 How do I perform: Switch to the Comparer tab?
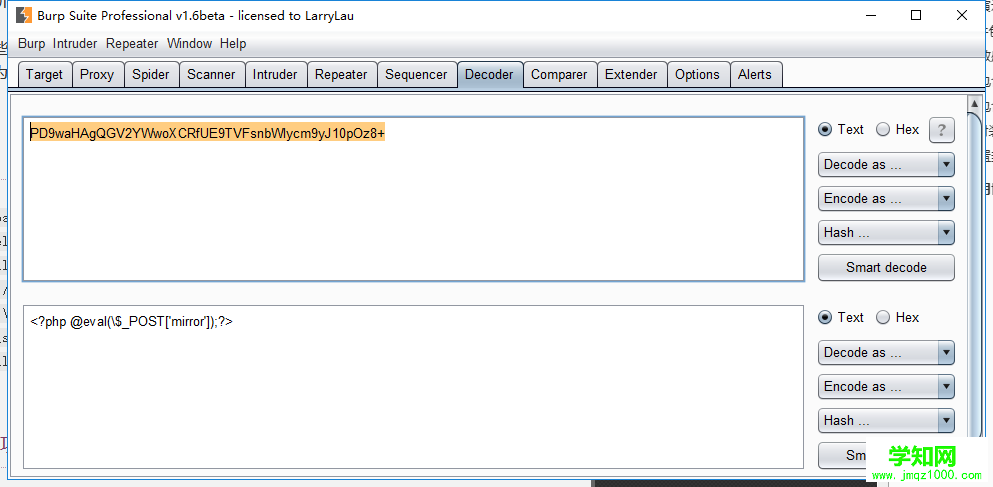[559, 75]
